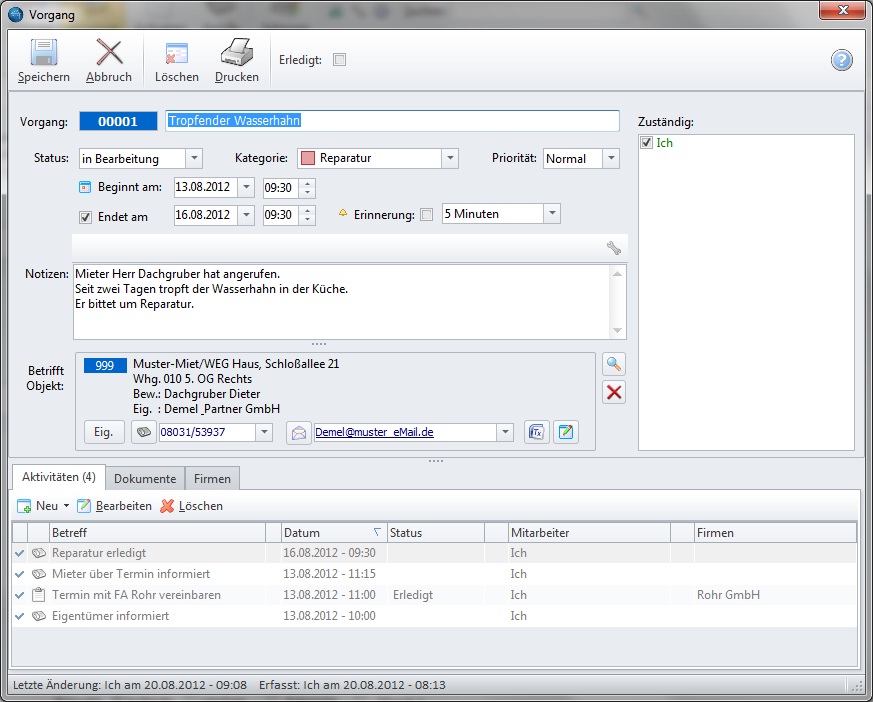
Task: Switch to the Firmen tab
Action: (x=212, y=479)
